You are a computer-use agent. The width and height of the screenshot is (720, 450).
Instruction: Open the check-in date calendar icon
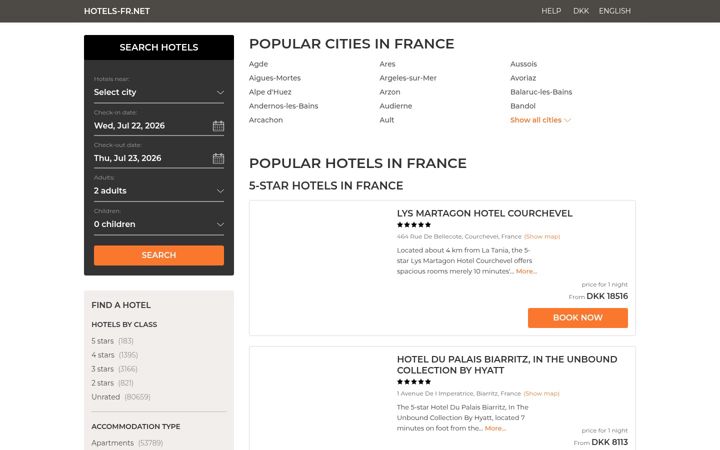point(218,126)
